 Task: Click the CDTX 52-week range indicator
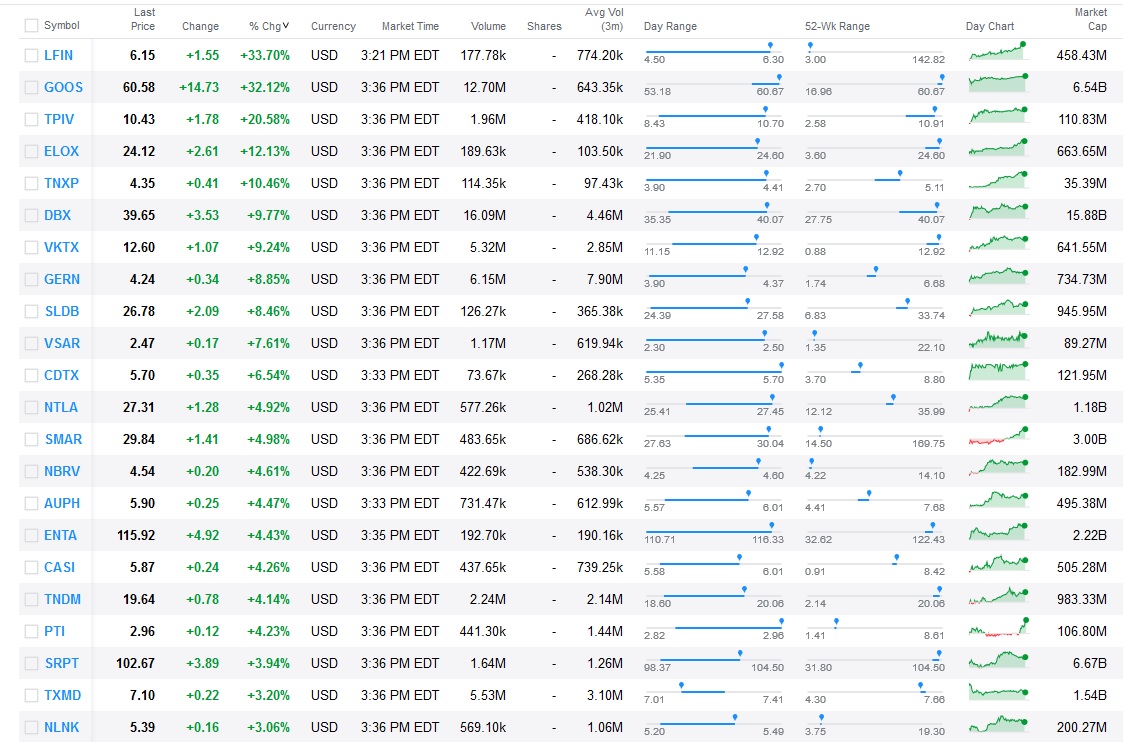(x=859, y=367)
